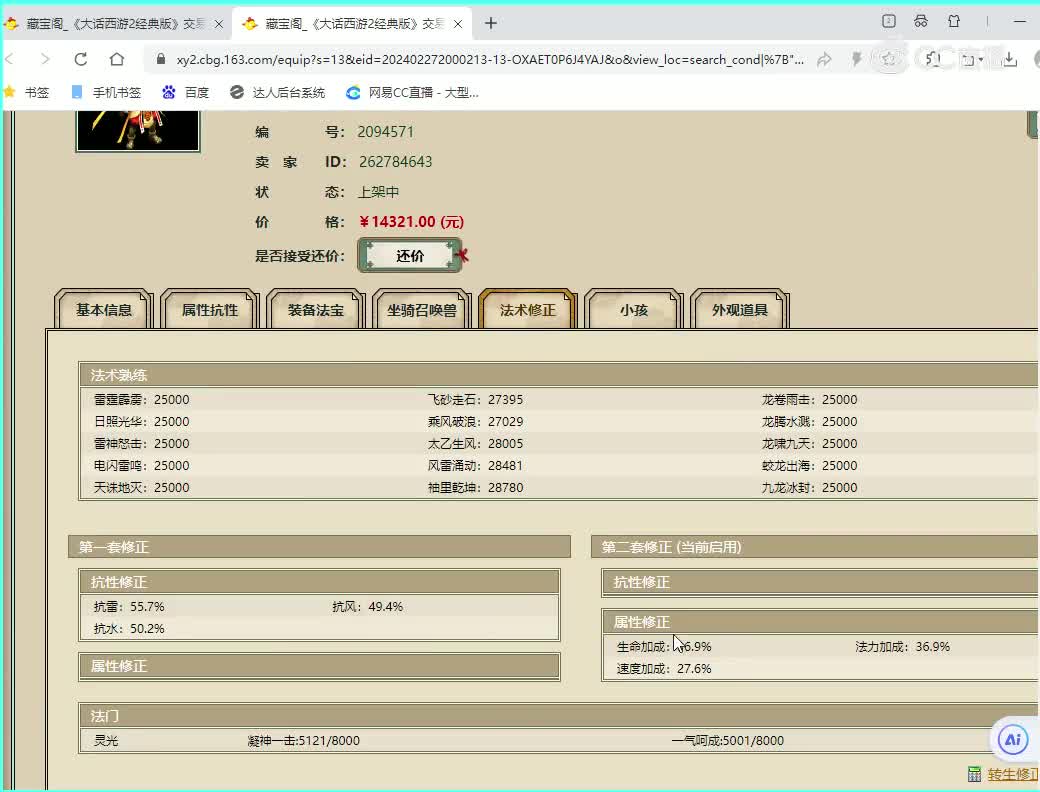Select the 法术修正 tab

pyautogui.click(x=528, y=310)
